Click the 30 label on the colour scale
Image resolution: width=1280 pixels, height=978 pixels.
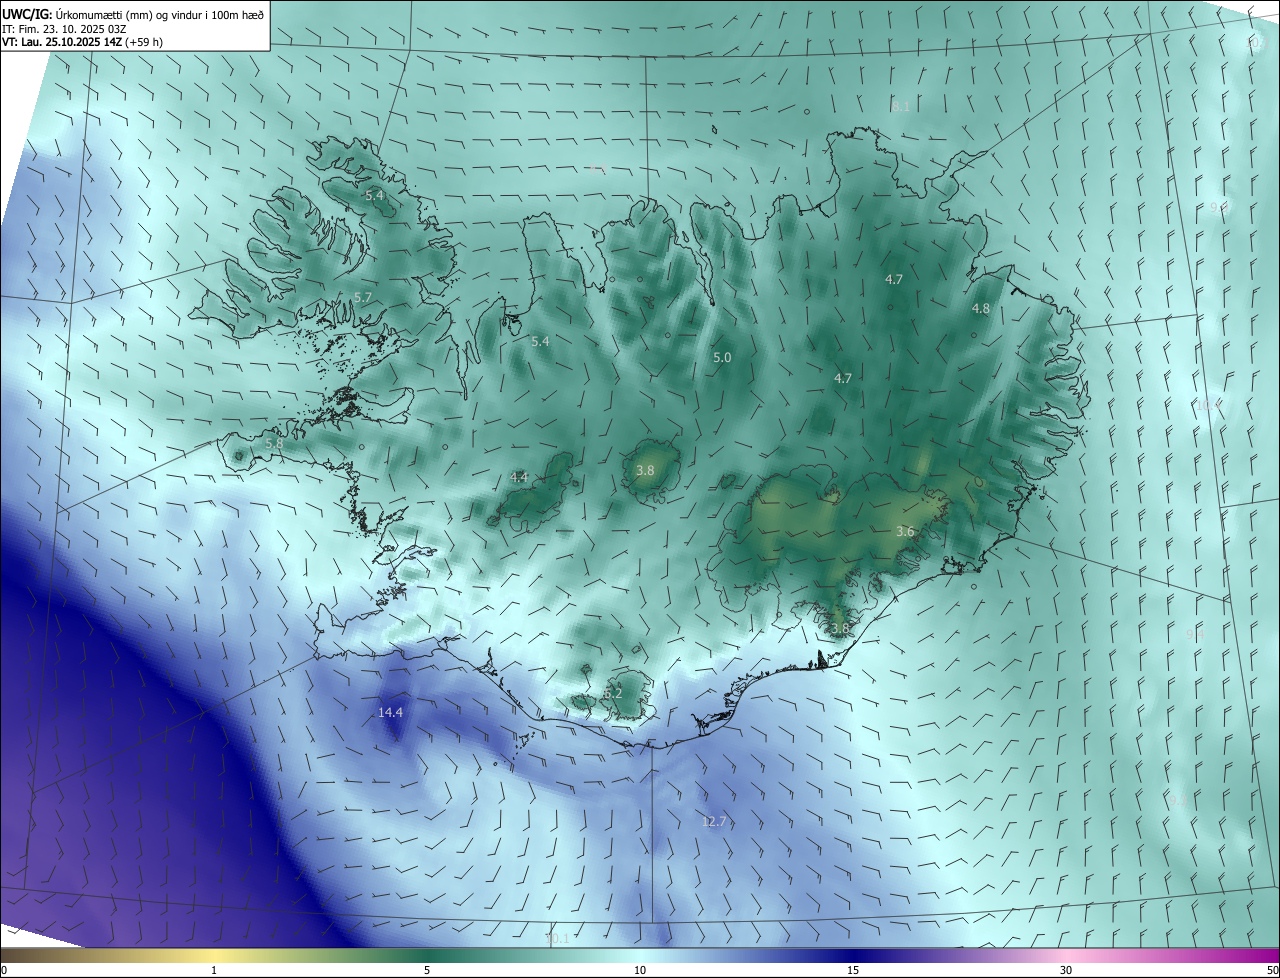[1066, 970]
